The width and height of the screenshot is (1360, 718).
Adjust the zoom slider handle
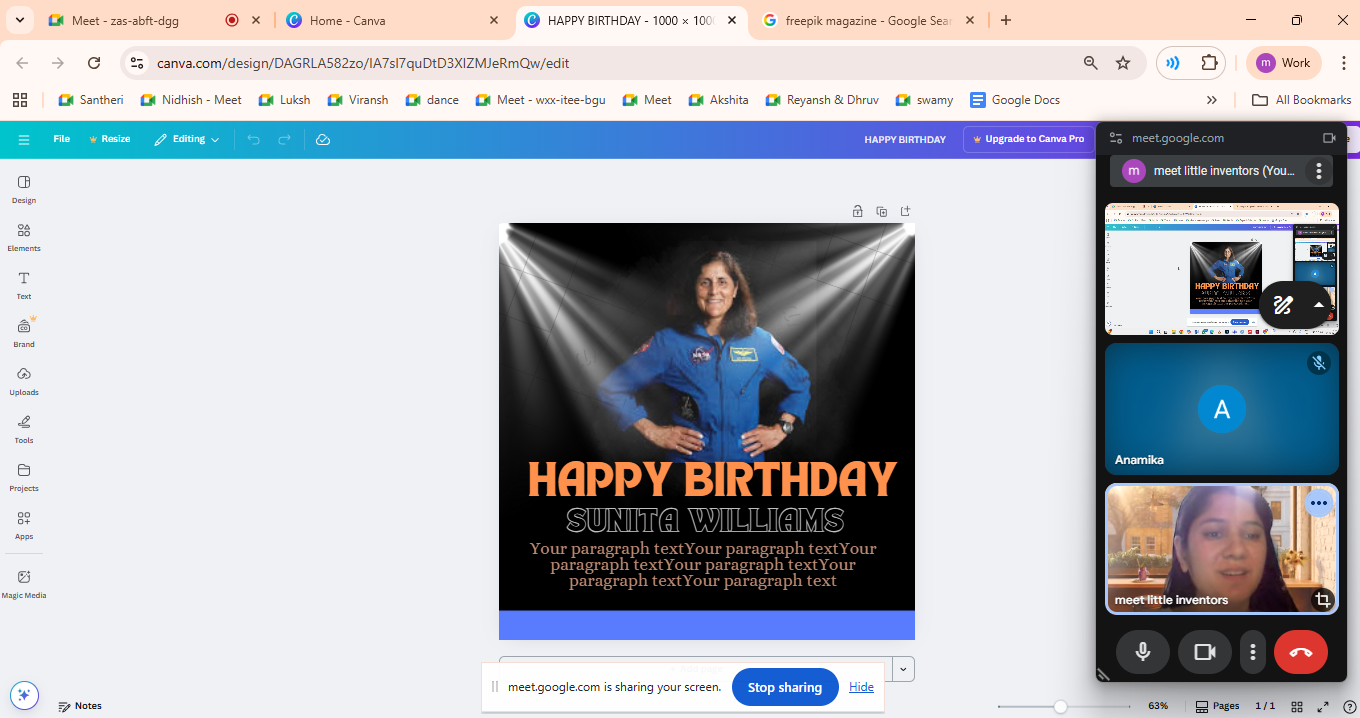coord(1060,706)
